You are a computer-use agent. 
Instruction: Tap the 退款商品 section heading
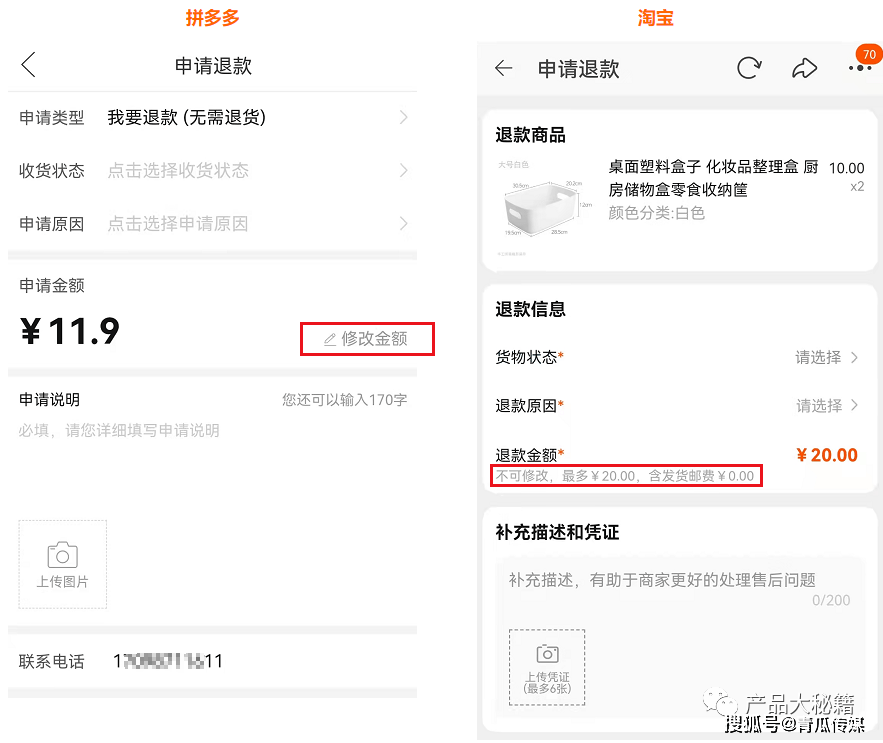point(530,135)
